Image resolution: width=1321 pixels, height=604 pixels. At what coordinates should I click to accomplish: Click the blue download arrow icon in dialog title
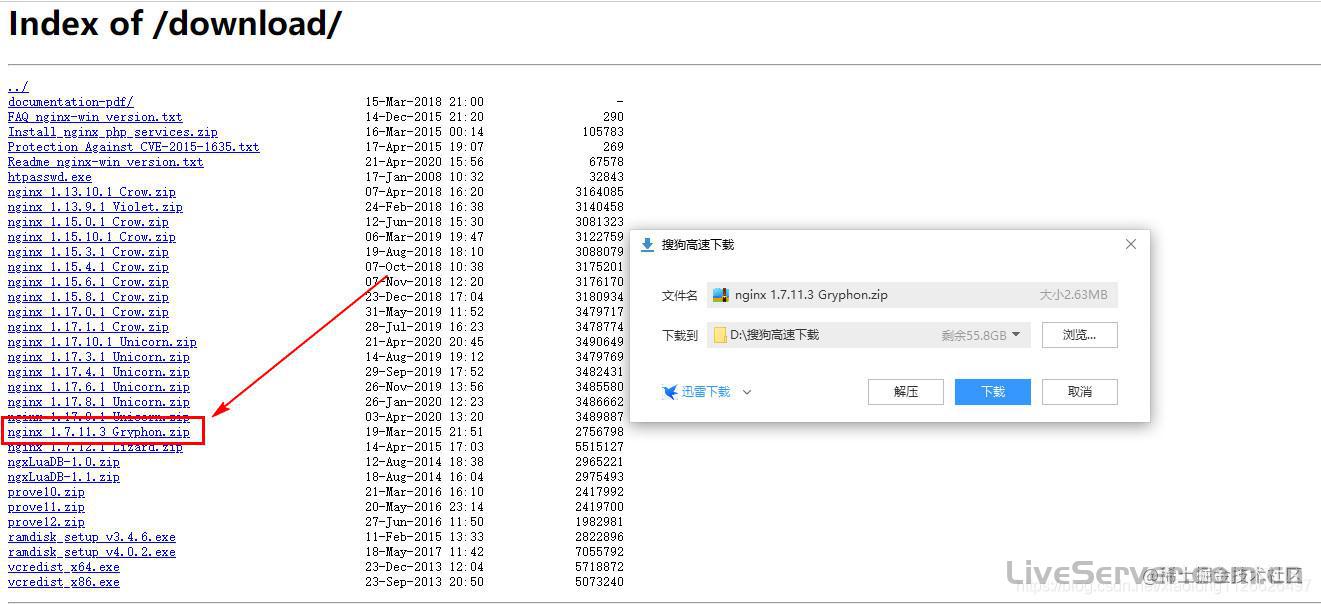[x=647, y=243]
